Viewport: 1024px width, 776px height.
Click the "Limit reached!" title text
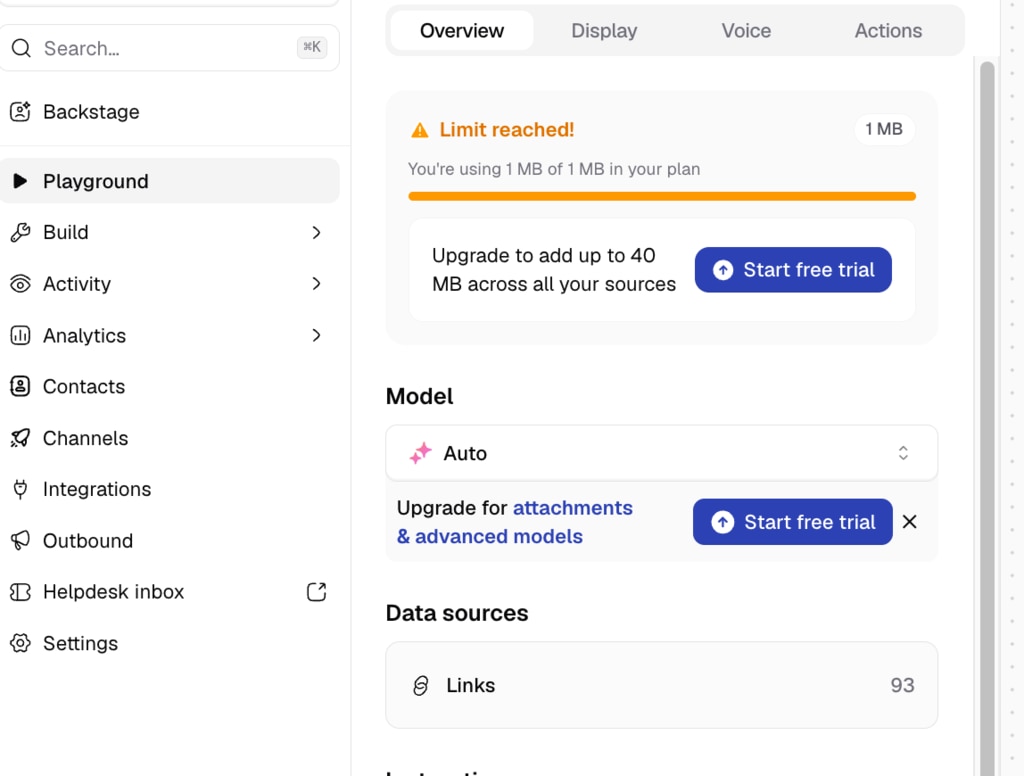click(507, 130)
